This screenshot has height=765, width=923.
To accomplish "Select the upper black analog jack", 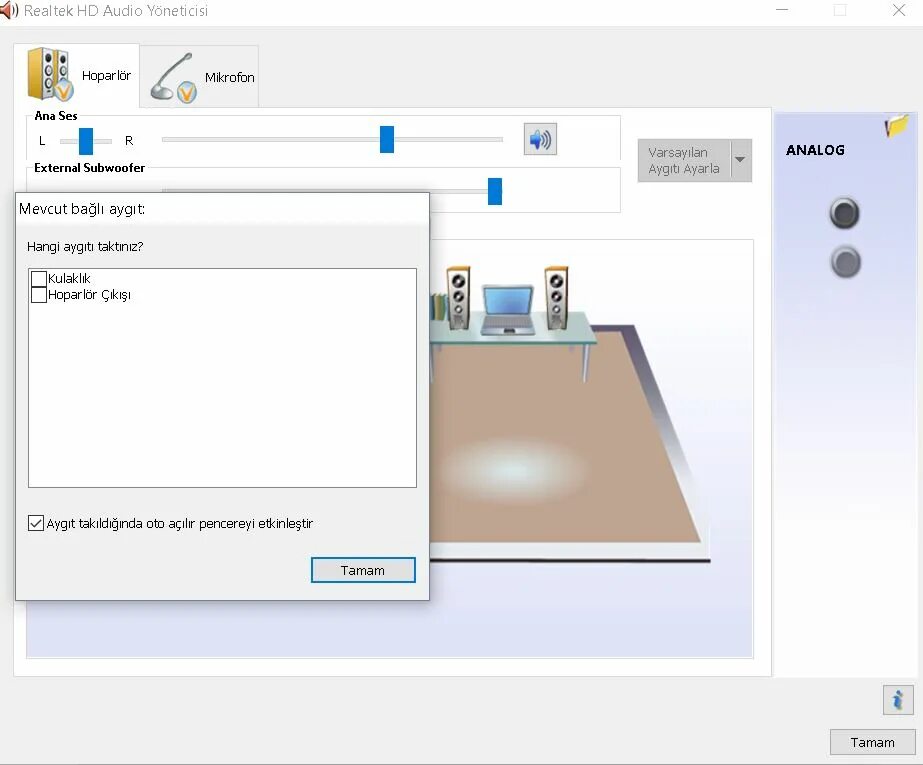I will point(845,212).
